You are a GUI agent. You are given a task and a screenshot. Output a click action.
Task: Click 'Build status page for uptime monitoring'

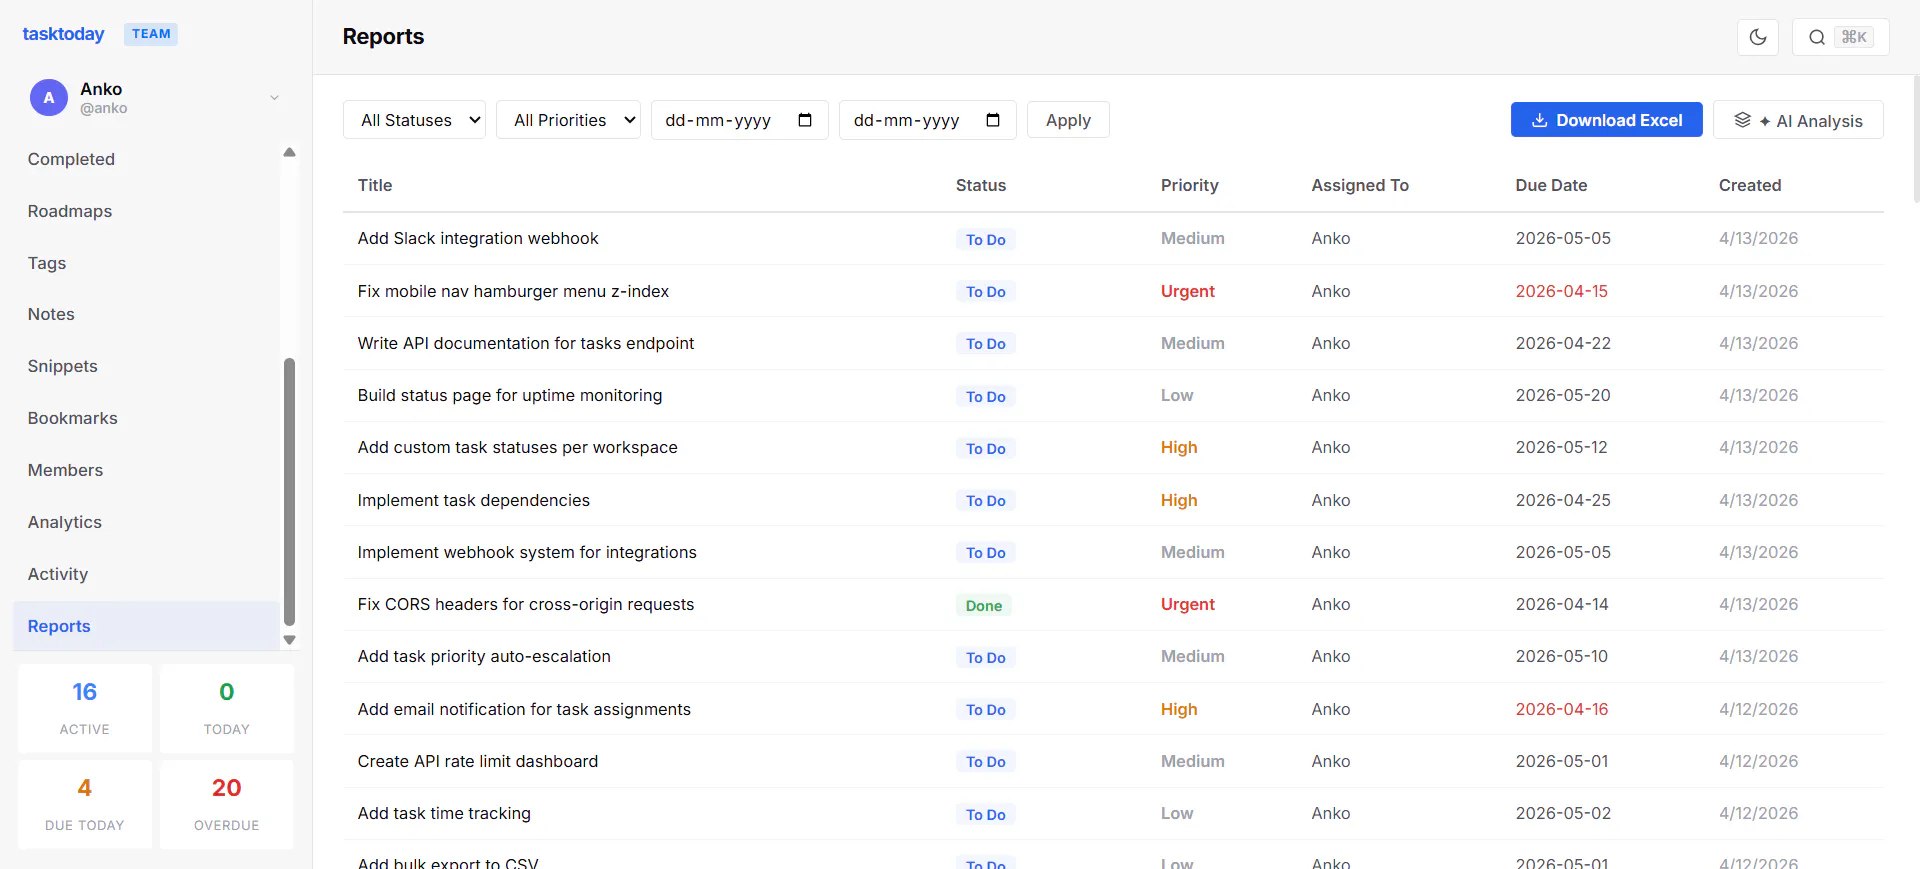[510, 395]
